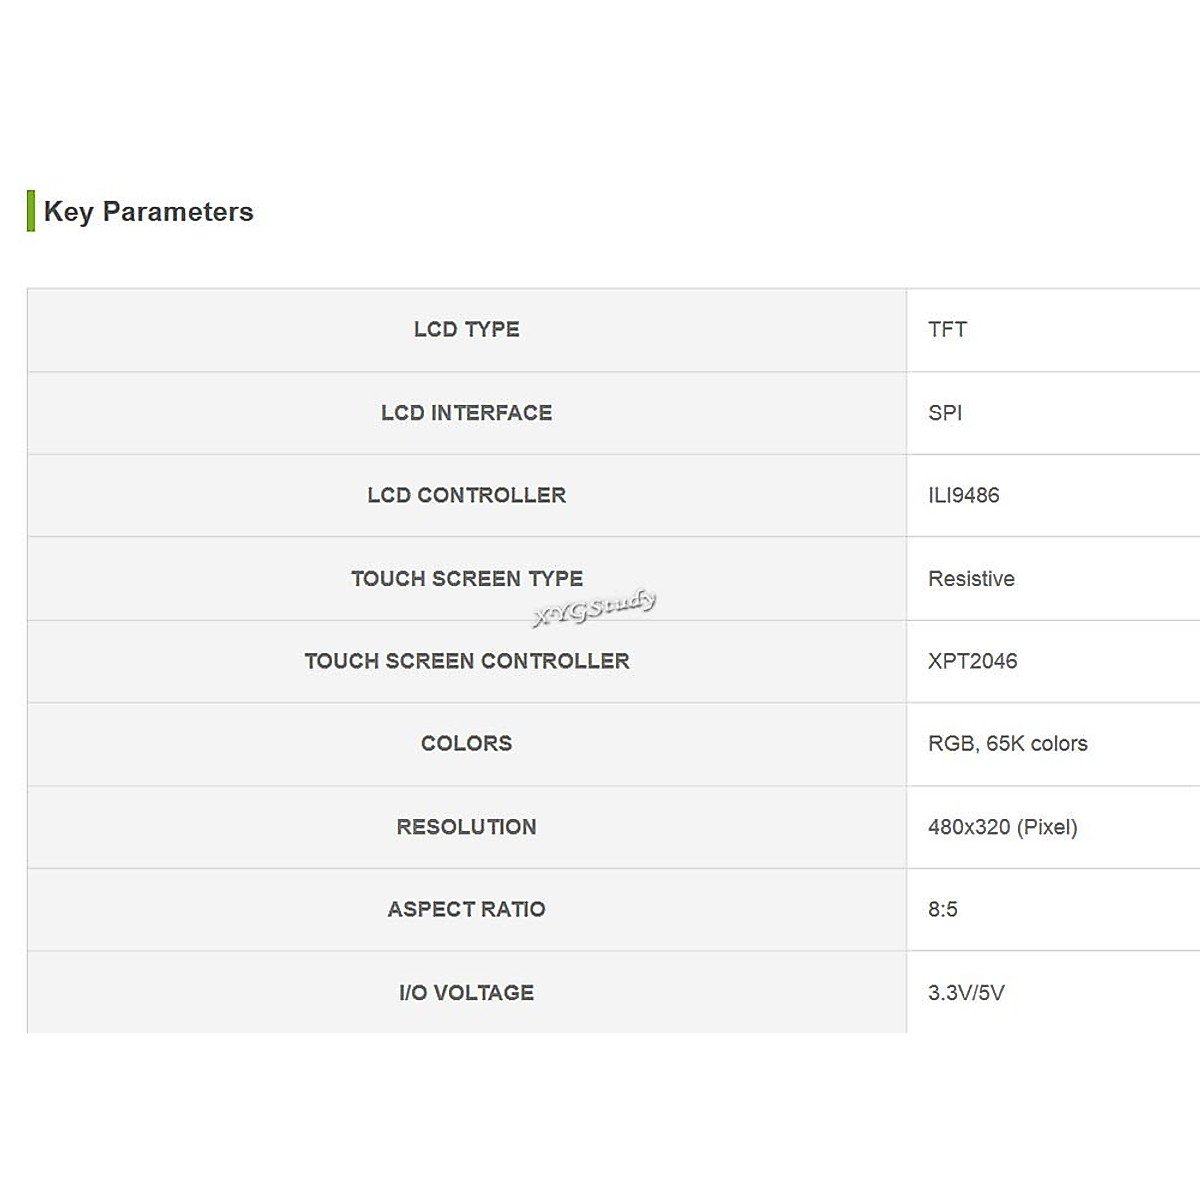Click the "TFT" value
The image size is (1200, 1200).
point(947,330)
